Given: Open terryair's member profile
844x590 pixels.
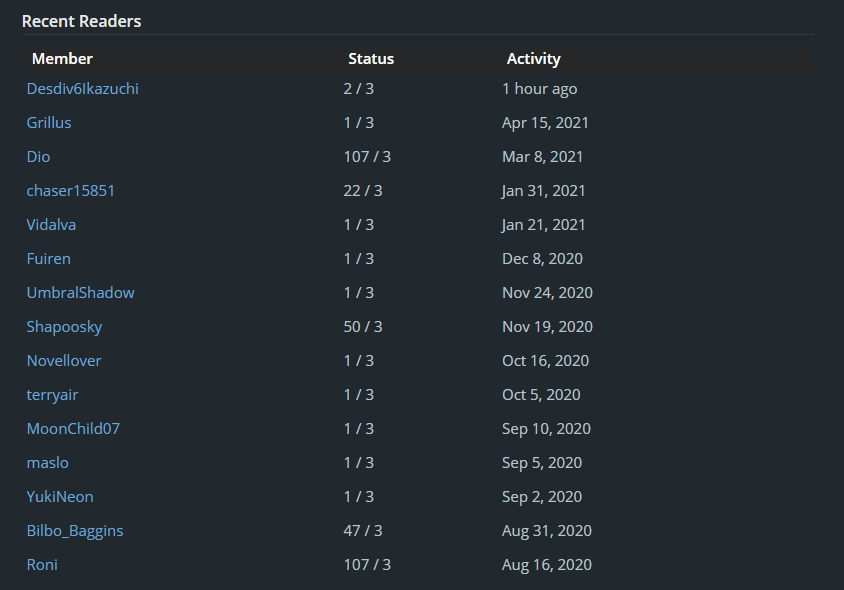Looking at the screenshot, I should (x=52, y=395).
